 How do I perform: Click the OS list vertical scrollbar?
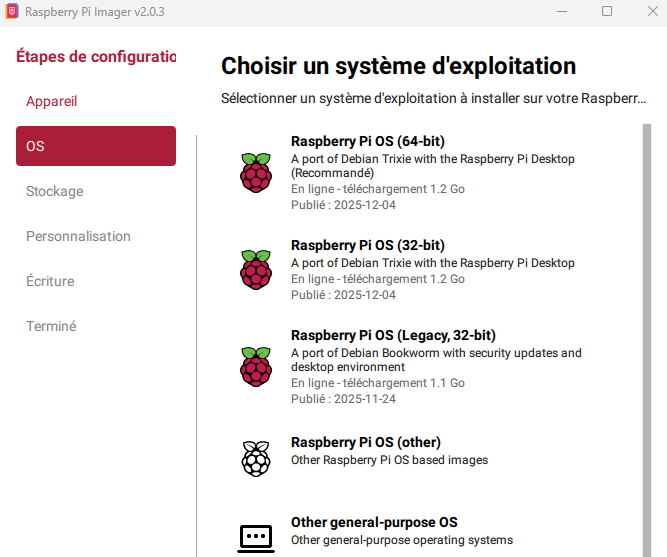pyautogui.click(x=646, y=300)
